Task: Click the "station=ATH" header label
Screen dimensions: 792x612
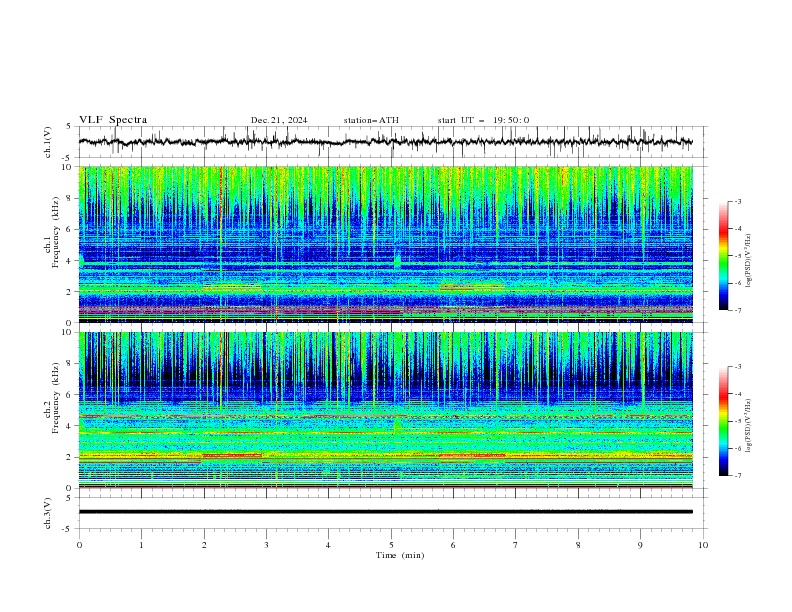Action: coord(371,120)
